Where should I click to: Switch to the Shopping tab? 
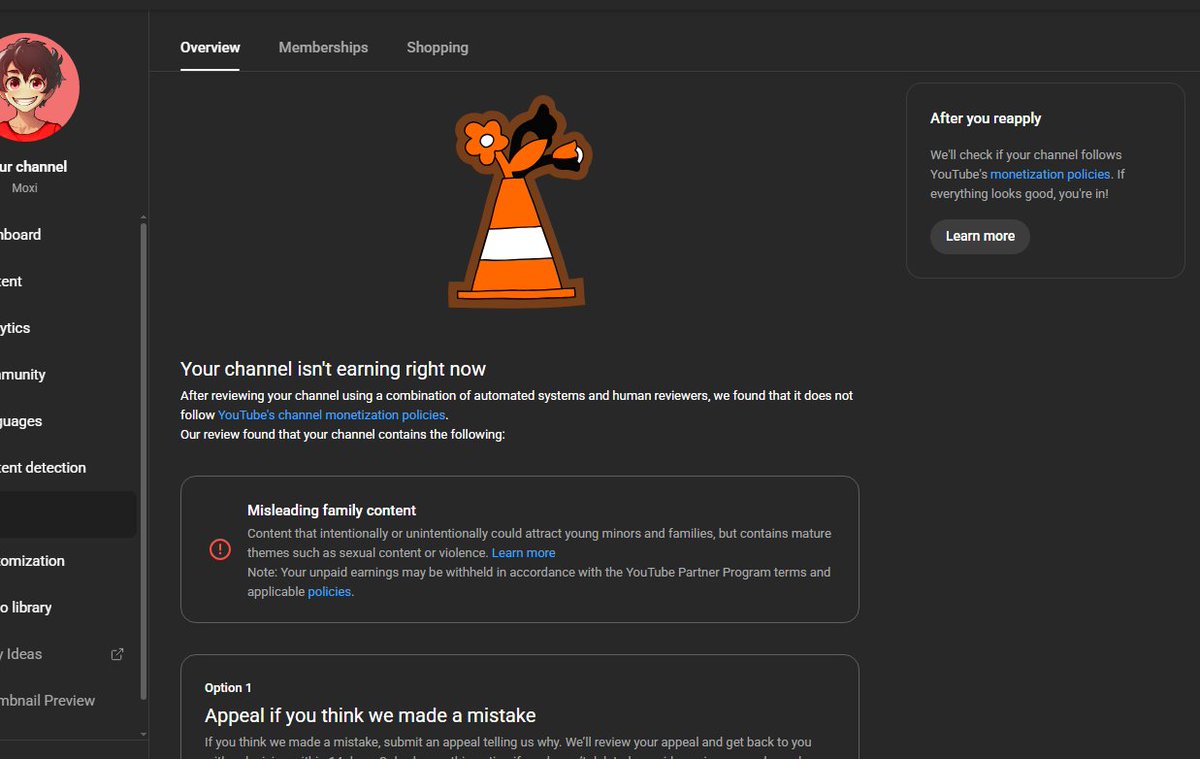click(437, 47)
